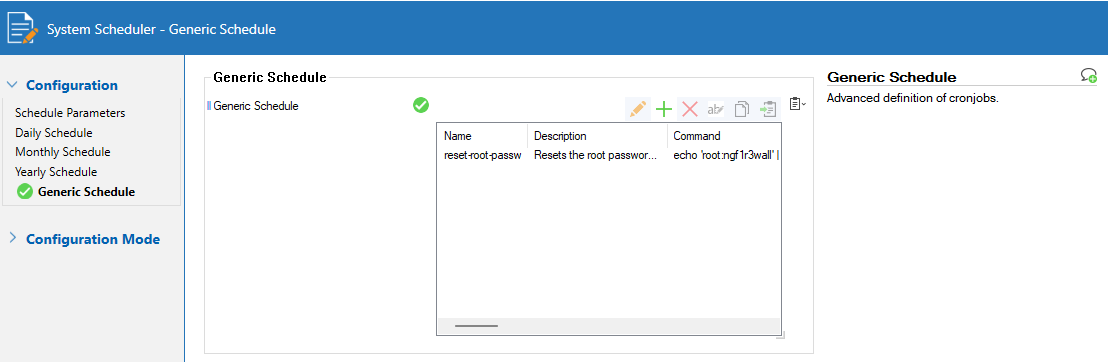Viewport: 1108px width, 362px height.
Task: Click the table's horizontal scrollbar thumb
Action: point(476,326)
